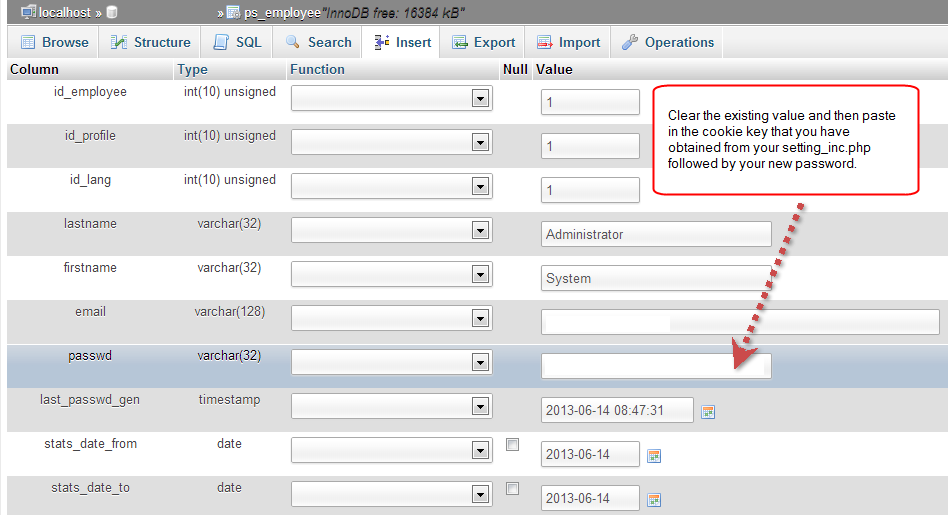Viewport: 948px width, 515px height.
Task: Click the stats_date_from date field
Action: pos(590,454)
